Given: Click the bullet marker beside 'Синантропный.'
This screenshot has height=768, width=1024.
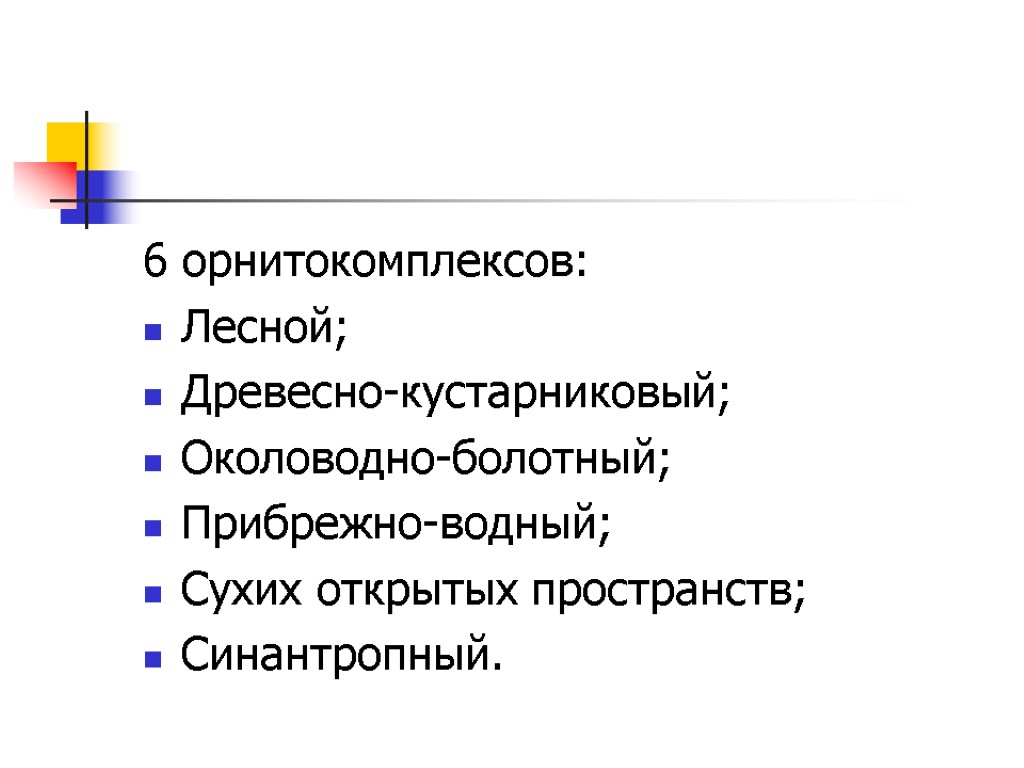Looking at the screenshot, I should coord(153,660).
